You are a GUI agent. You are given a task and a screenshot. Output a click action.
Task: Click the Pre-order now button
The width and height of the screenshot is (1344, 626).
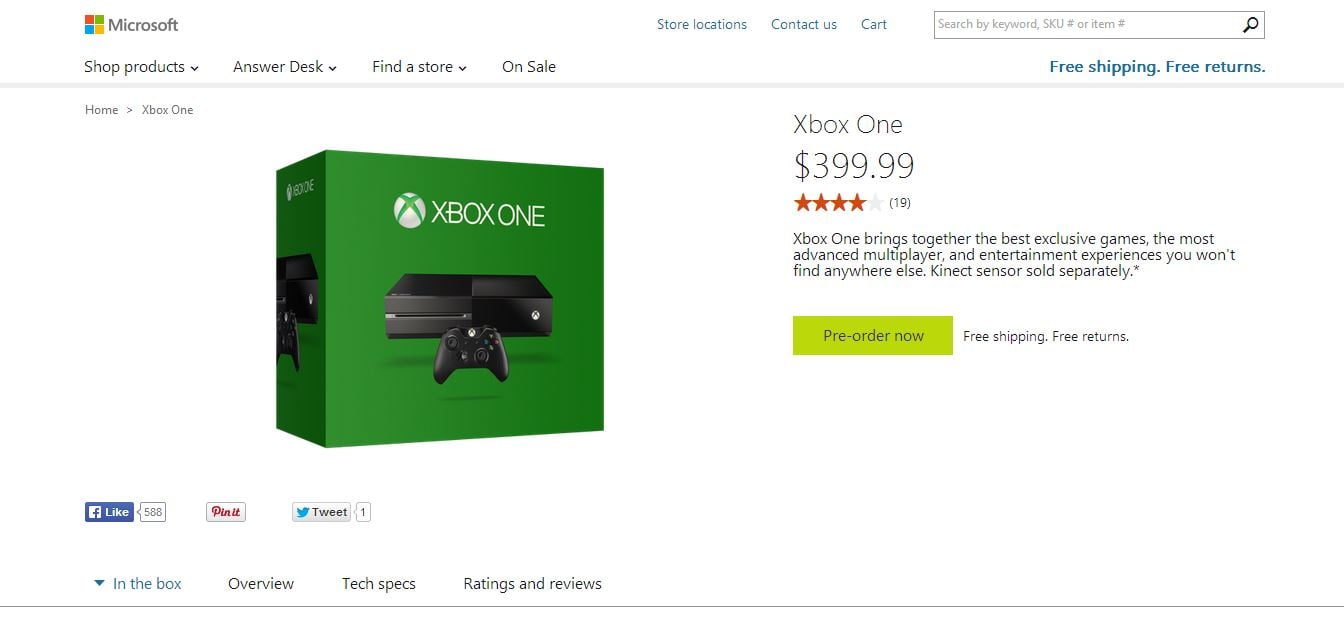point(873,336)
